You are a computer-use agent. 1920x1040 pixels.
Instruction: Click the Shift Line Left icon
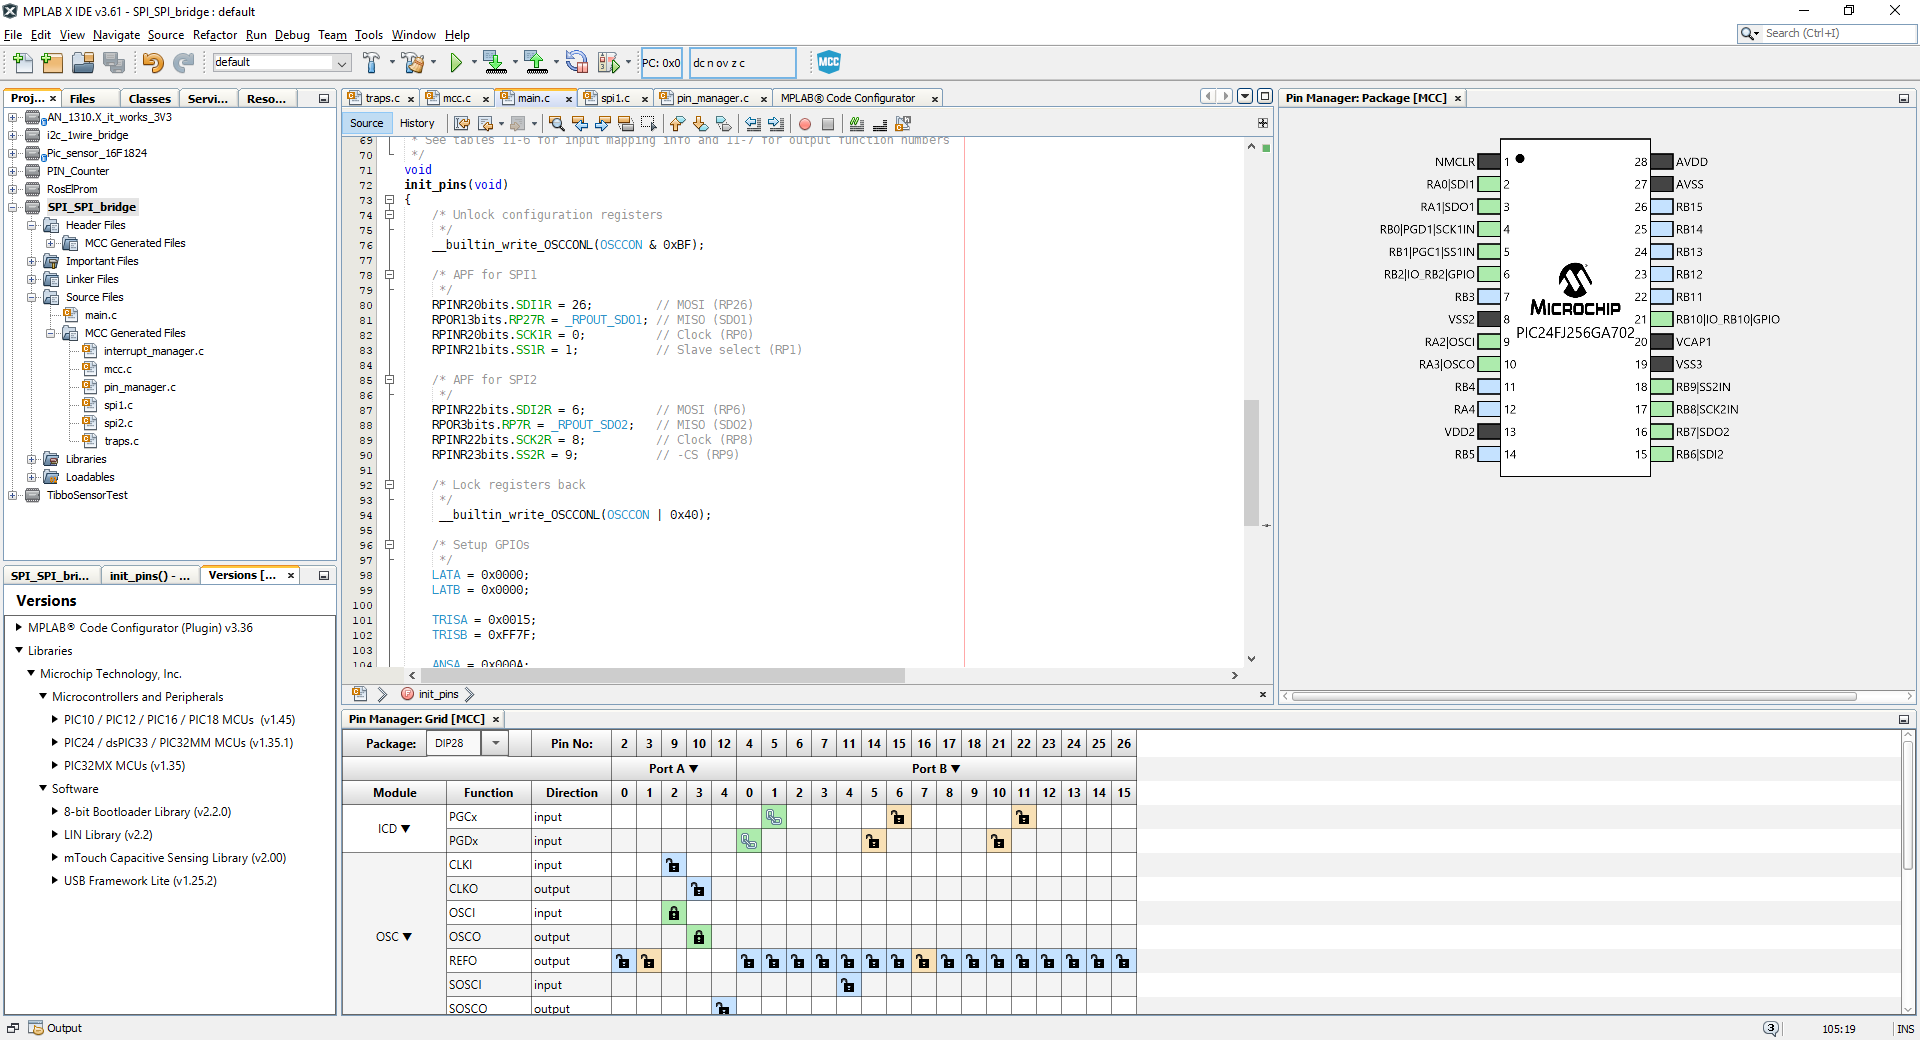click(752, 123)
